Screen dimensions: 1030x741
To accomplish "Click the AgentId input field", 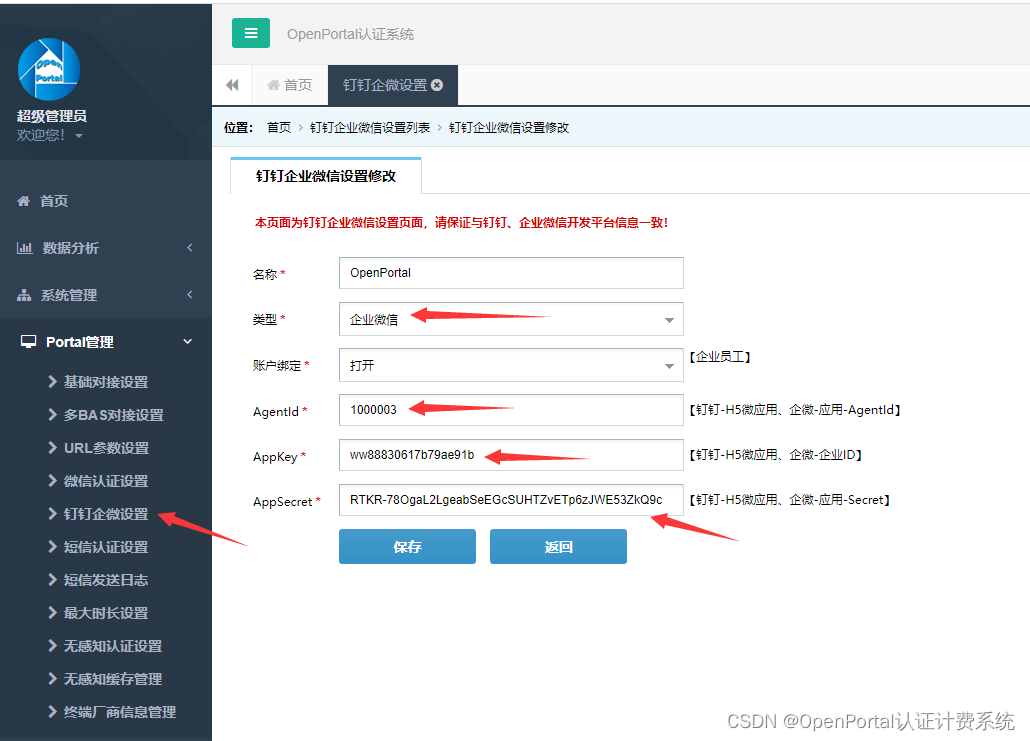I will click(511, 410).
